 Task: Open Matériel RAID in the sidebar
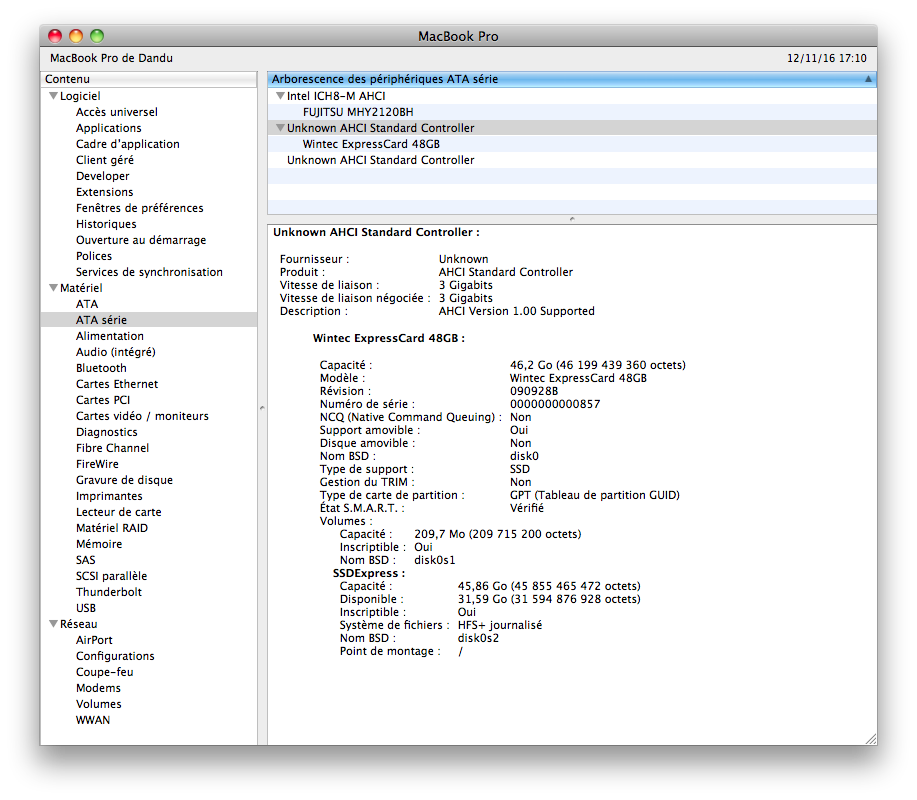112,528
